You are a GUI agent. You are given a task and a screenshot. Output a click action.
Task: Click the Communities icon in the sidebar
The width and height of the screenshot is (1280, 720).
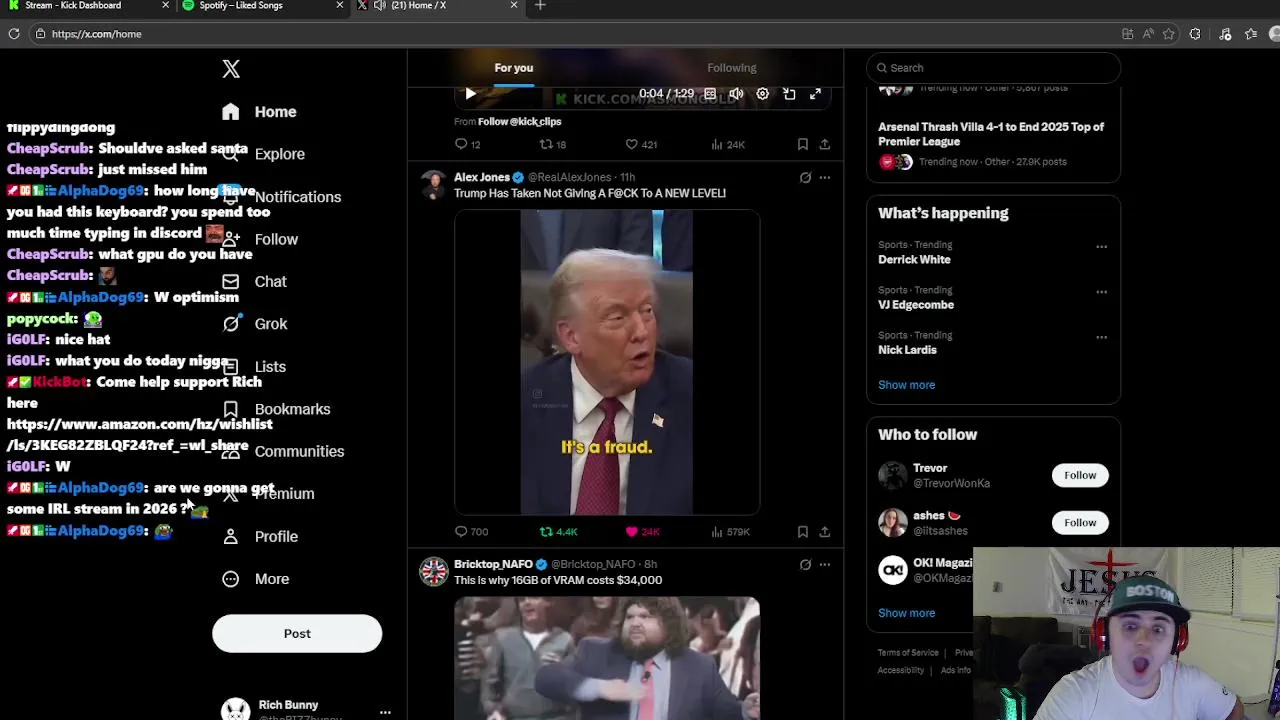pyautogui.click(x=231, y=451)
